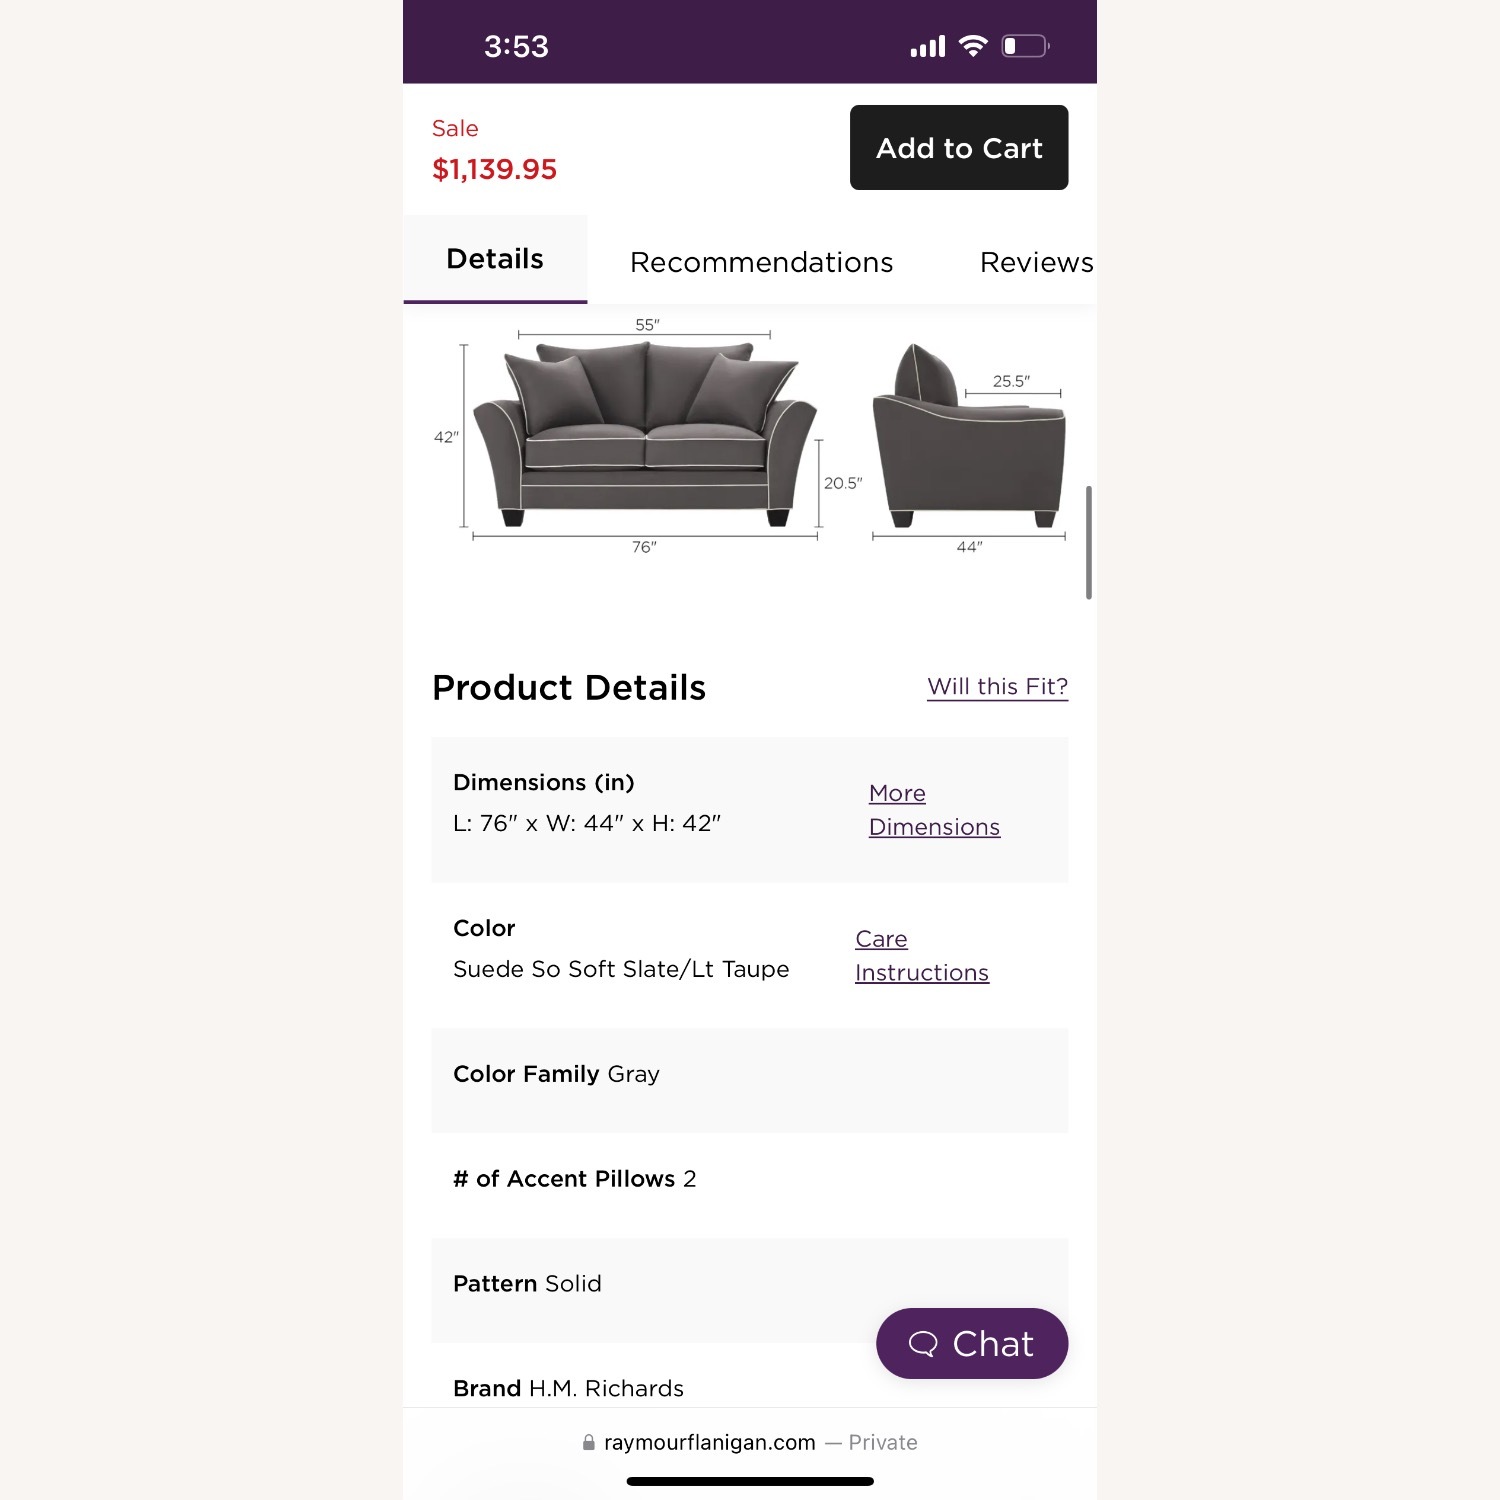Screen dimensions: 1500x1500
Task: Tap the Add to Cart button
Action: 959,148
